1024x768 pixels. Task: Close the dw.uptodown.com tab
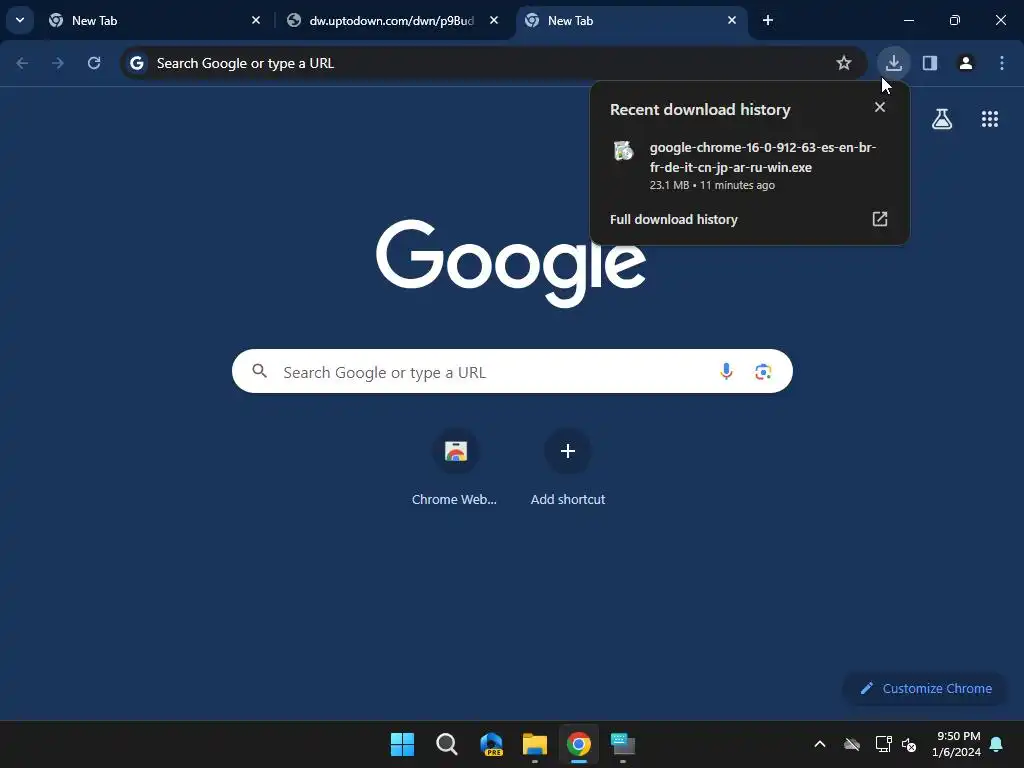coord(494,20)
